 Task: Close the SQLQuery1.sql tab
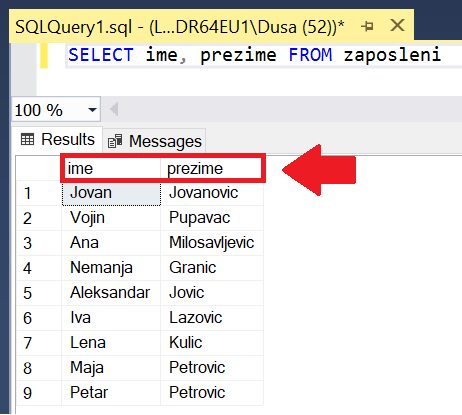tap(397, 25)
